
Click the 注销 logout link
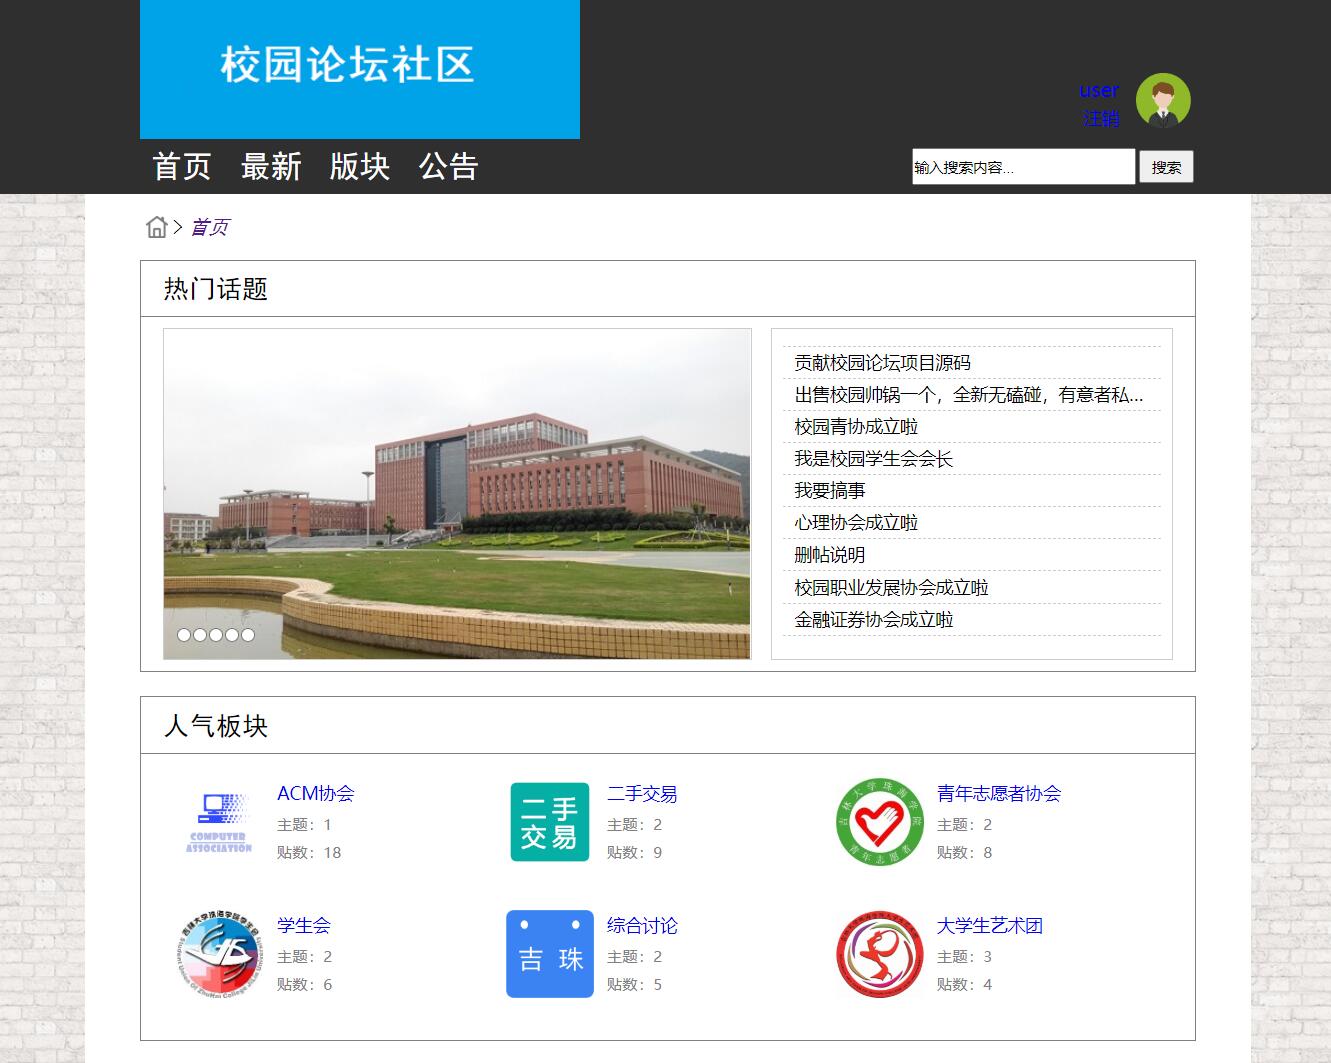click(x=1101, y=118)
